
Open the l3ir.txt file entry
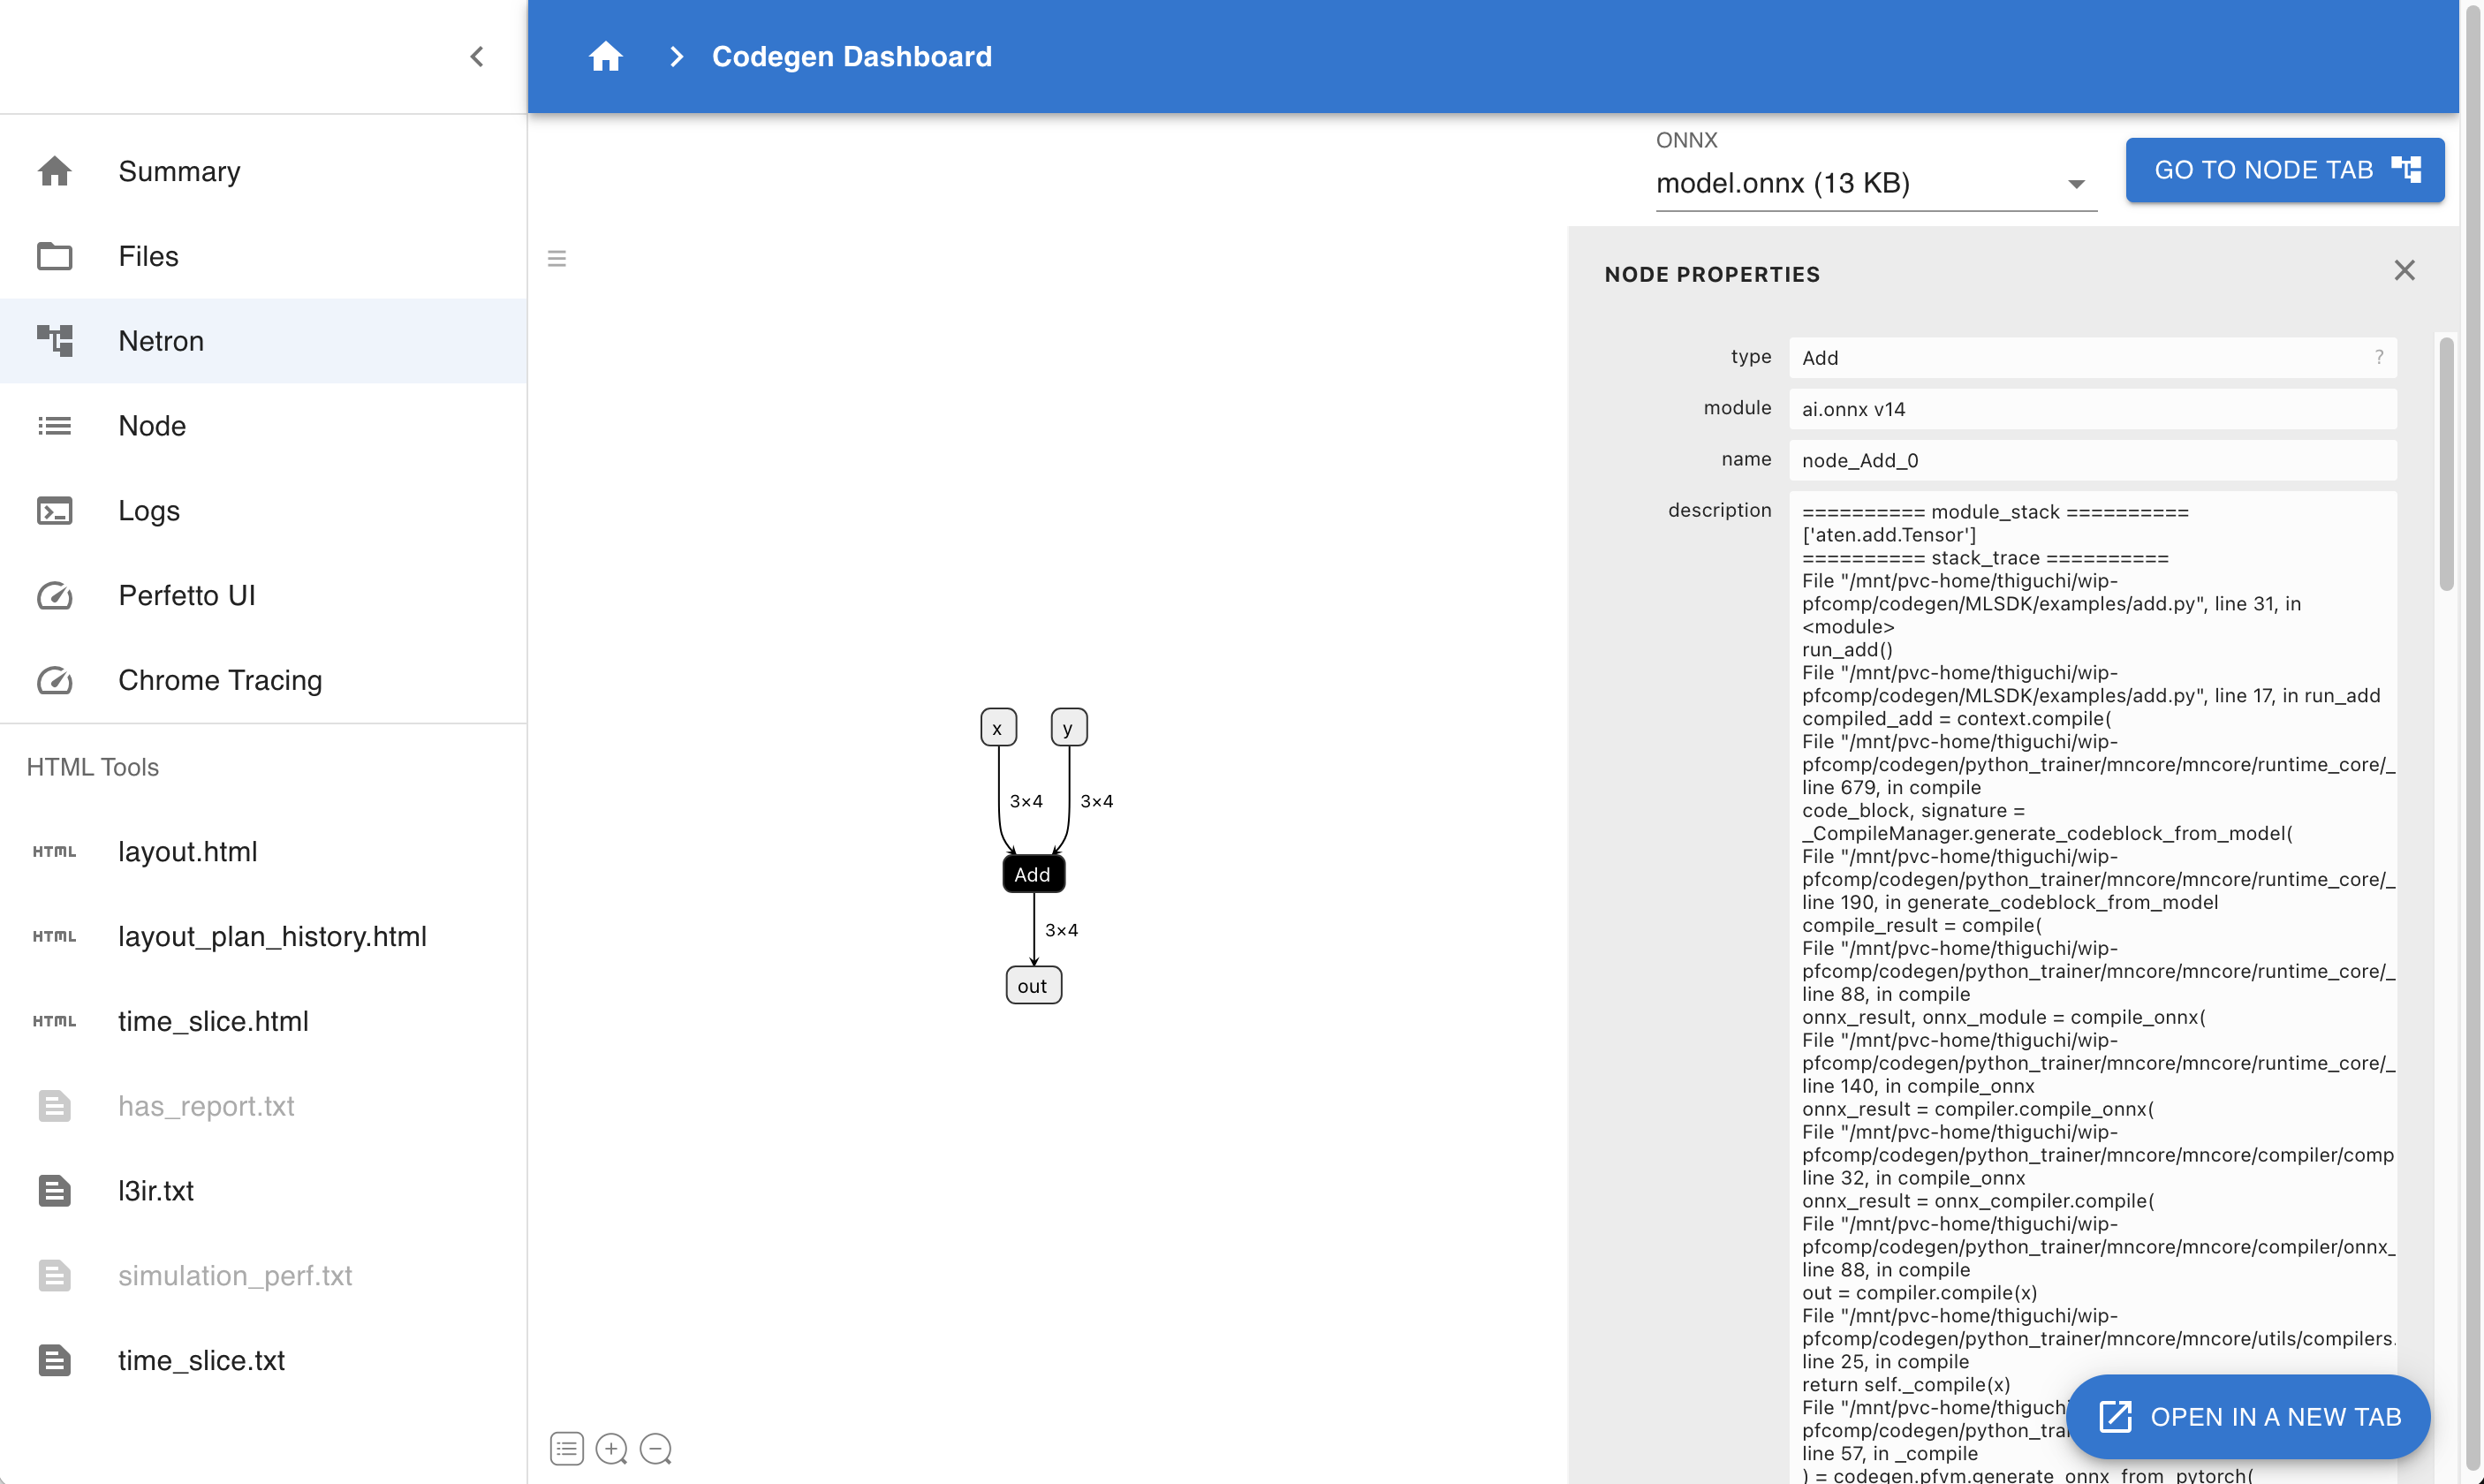(x=155, y=1190)
